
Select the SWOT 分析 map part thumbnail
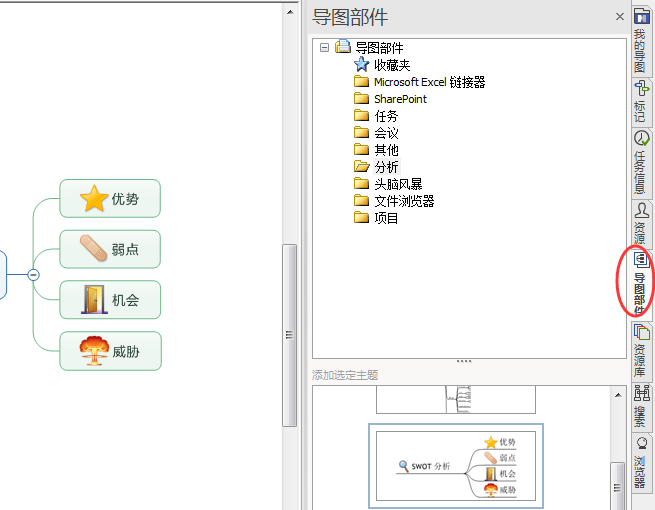click(x=456, y=466)
